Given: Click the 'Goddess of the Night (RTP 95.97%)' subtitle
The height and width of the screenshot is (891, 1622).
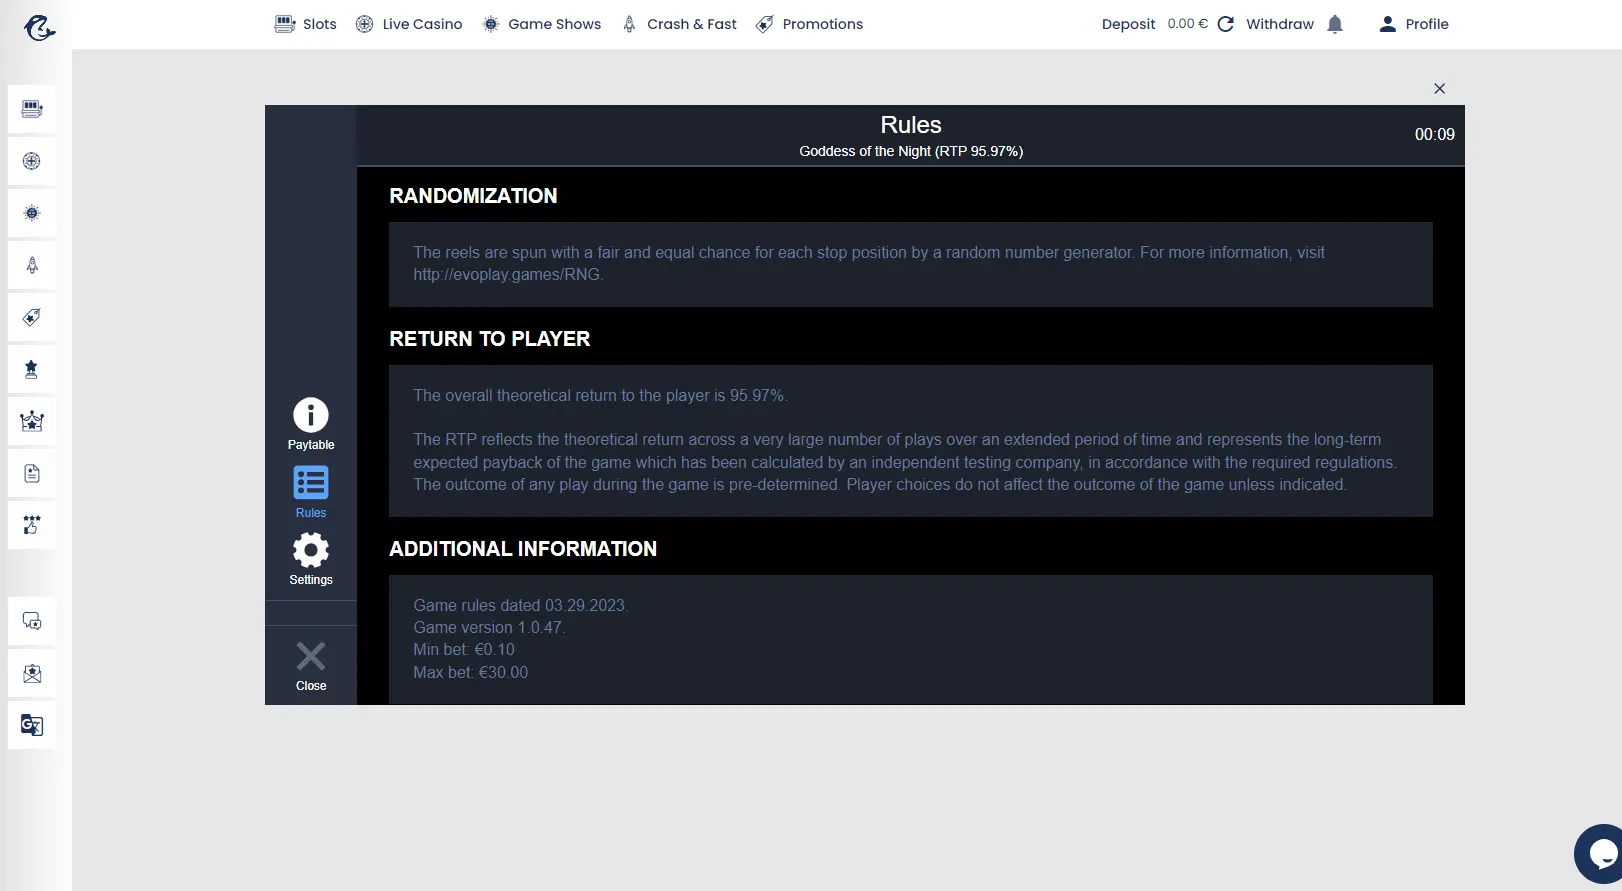Looking at the screenshot, I should (x=911, y=151).
